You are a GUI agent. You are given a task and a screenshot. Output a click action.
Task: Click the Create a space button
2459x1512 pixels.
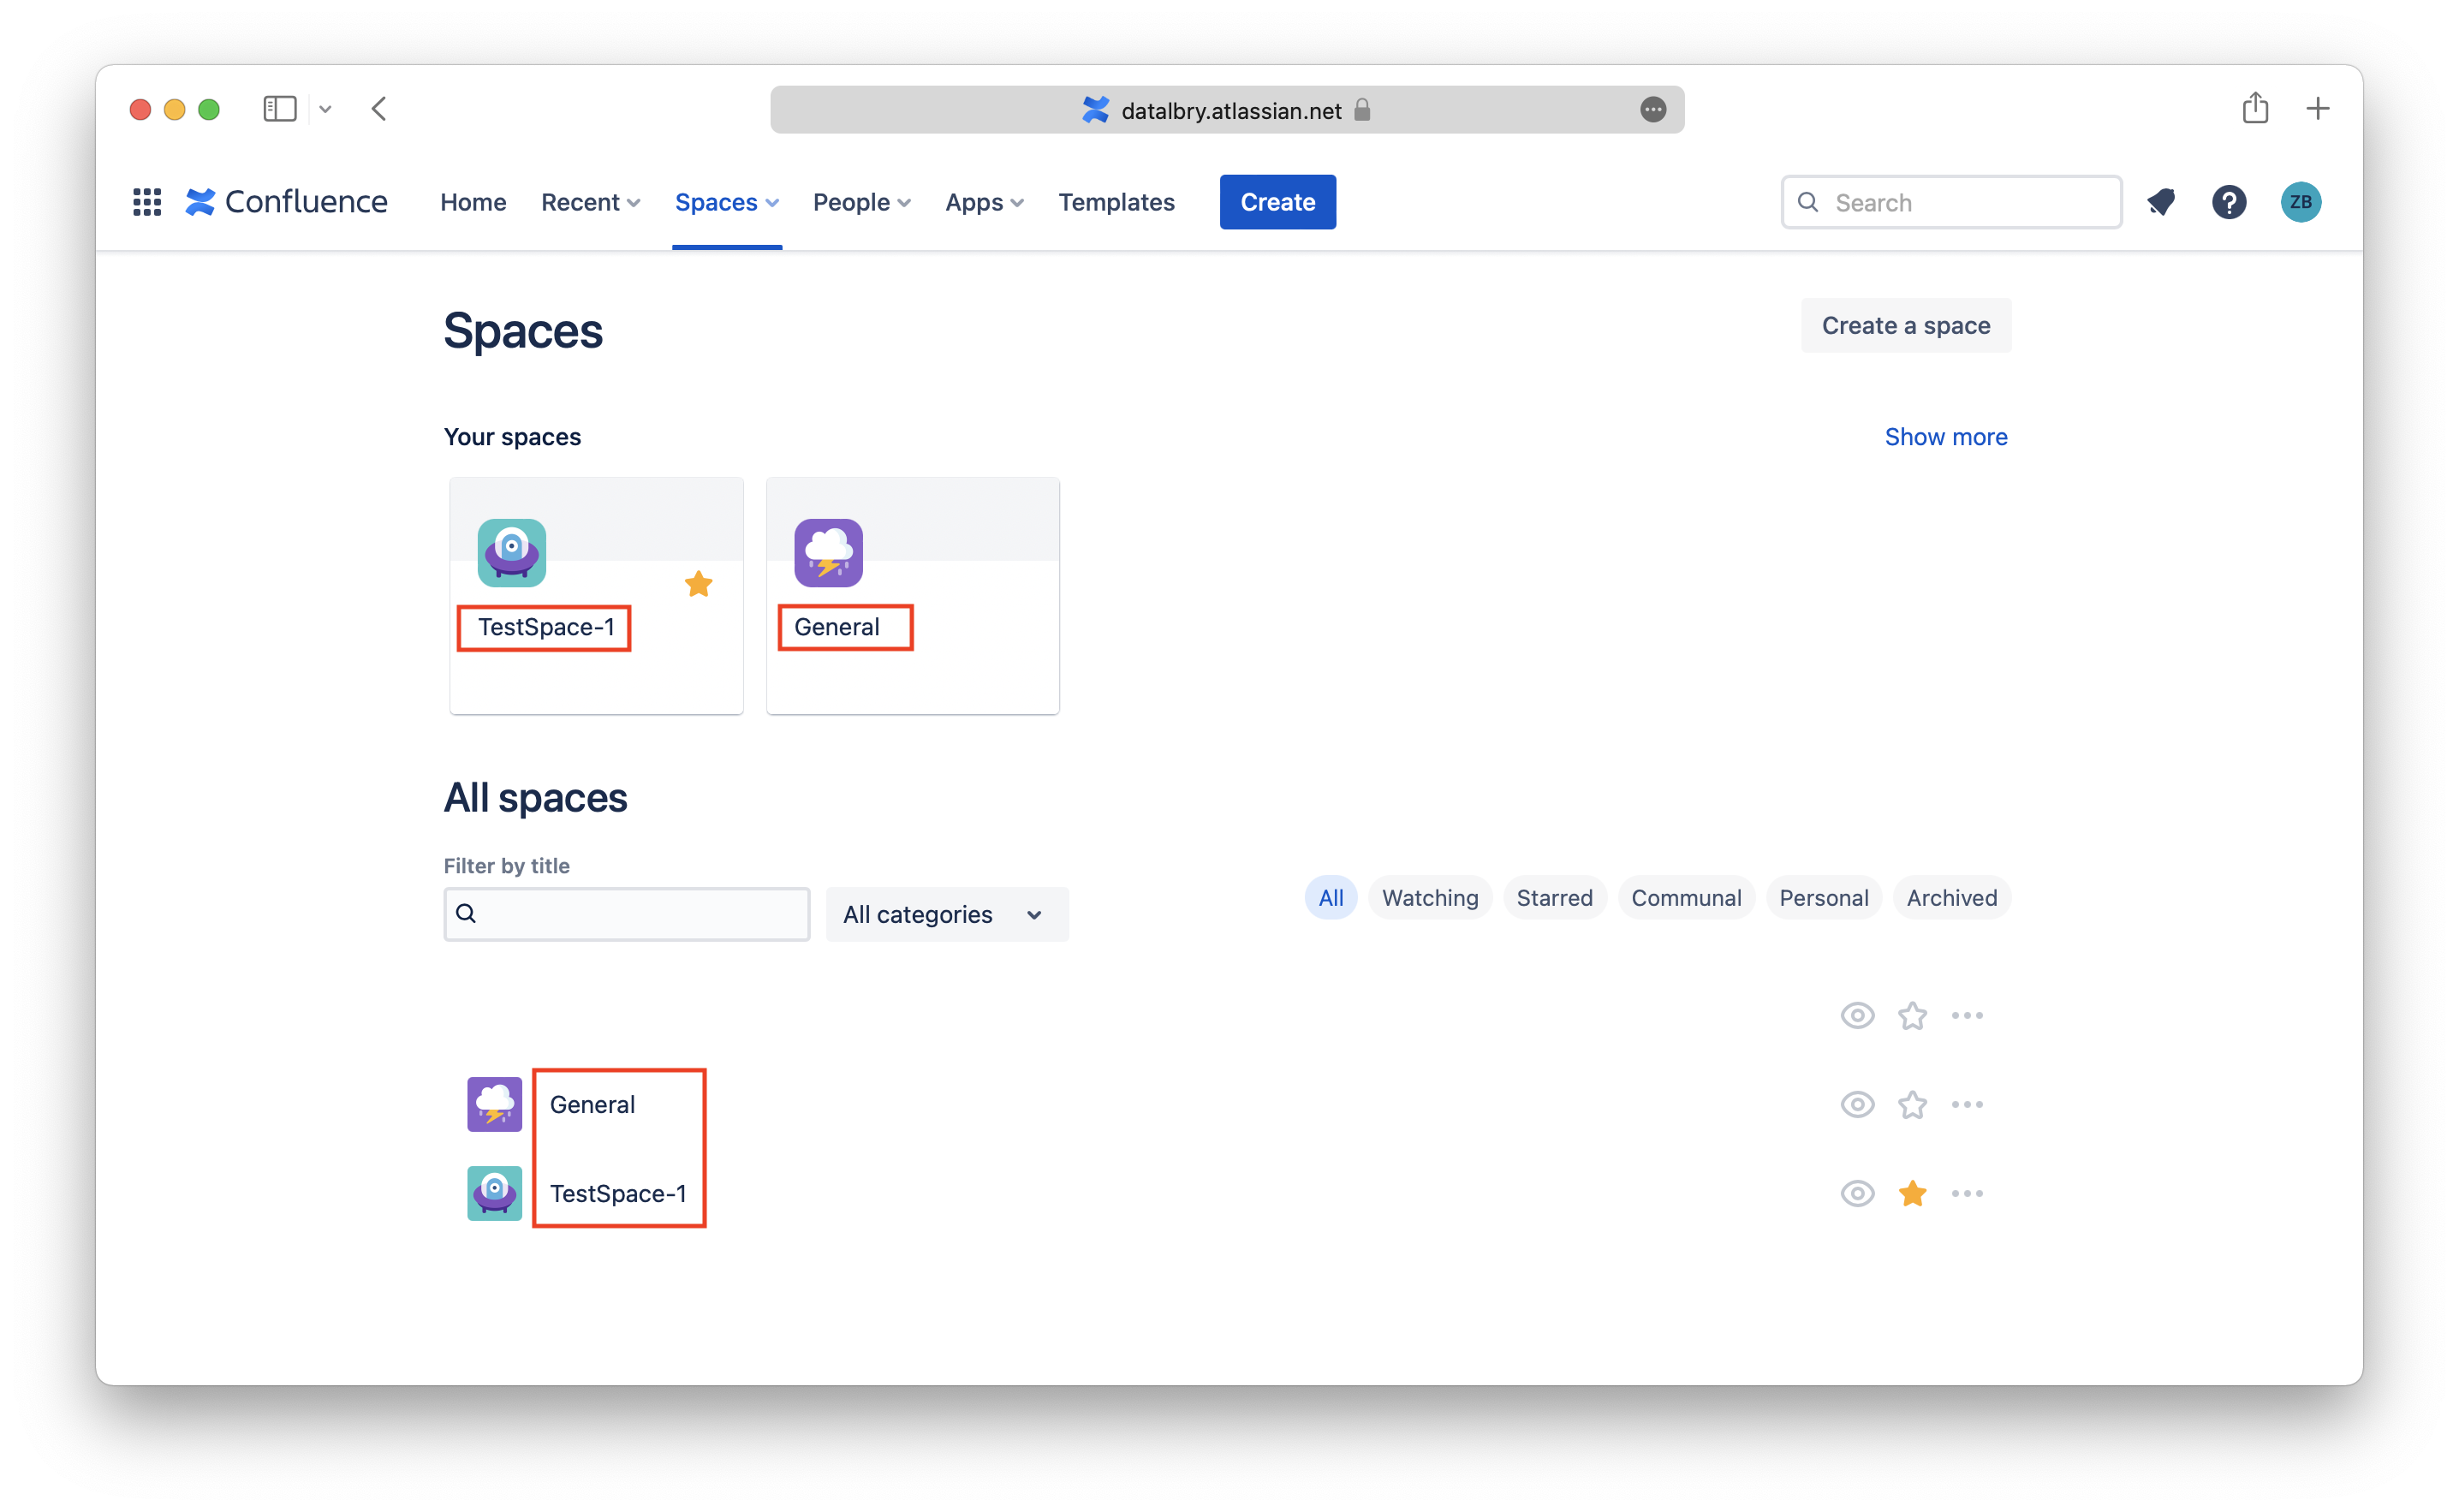coord(1905,325)
